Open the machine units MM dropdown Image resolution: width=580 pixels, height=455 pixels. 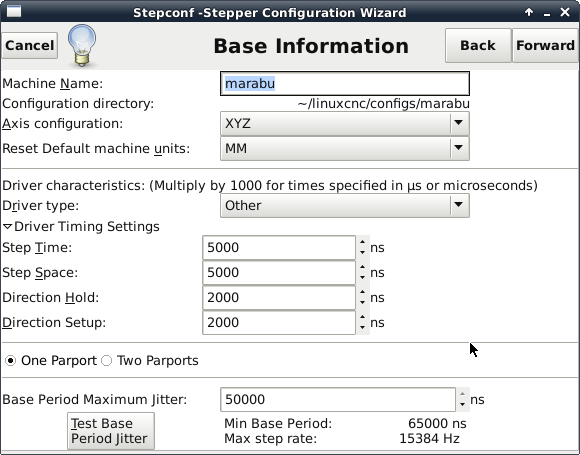(345, 148)
